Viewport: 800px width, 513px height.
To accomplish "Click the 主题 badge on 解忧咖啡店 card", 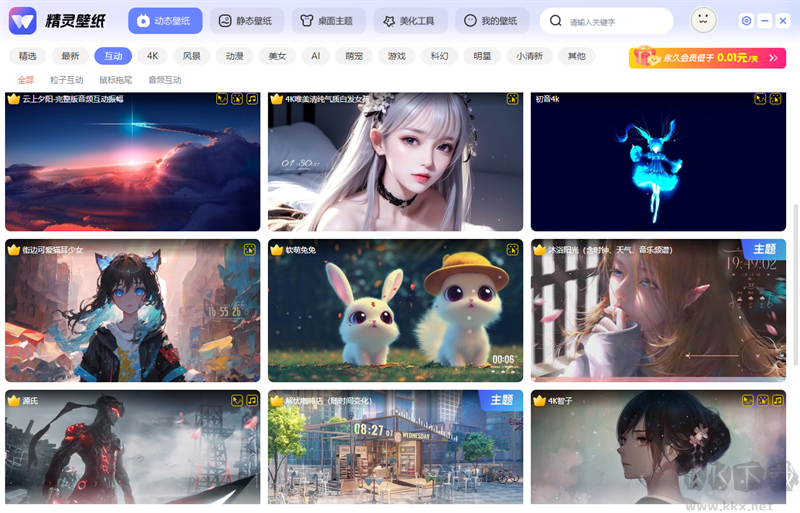I will pos(501,400).
